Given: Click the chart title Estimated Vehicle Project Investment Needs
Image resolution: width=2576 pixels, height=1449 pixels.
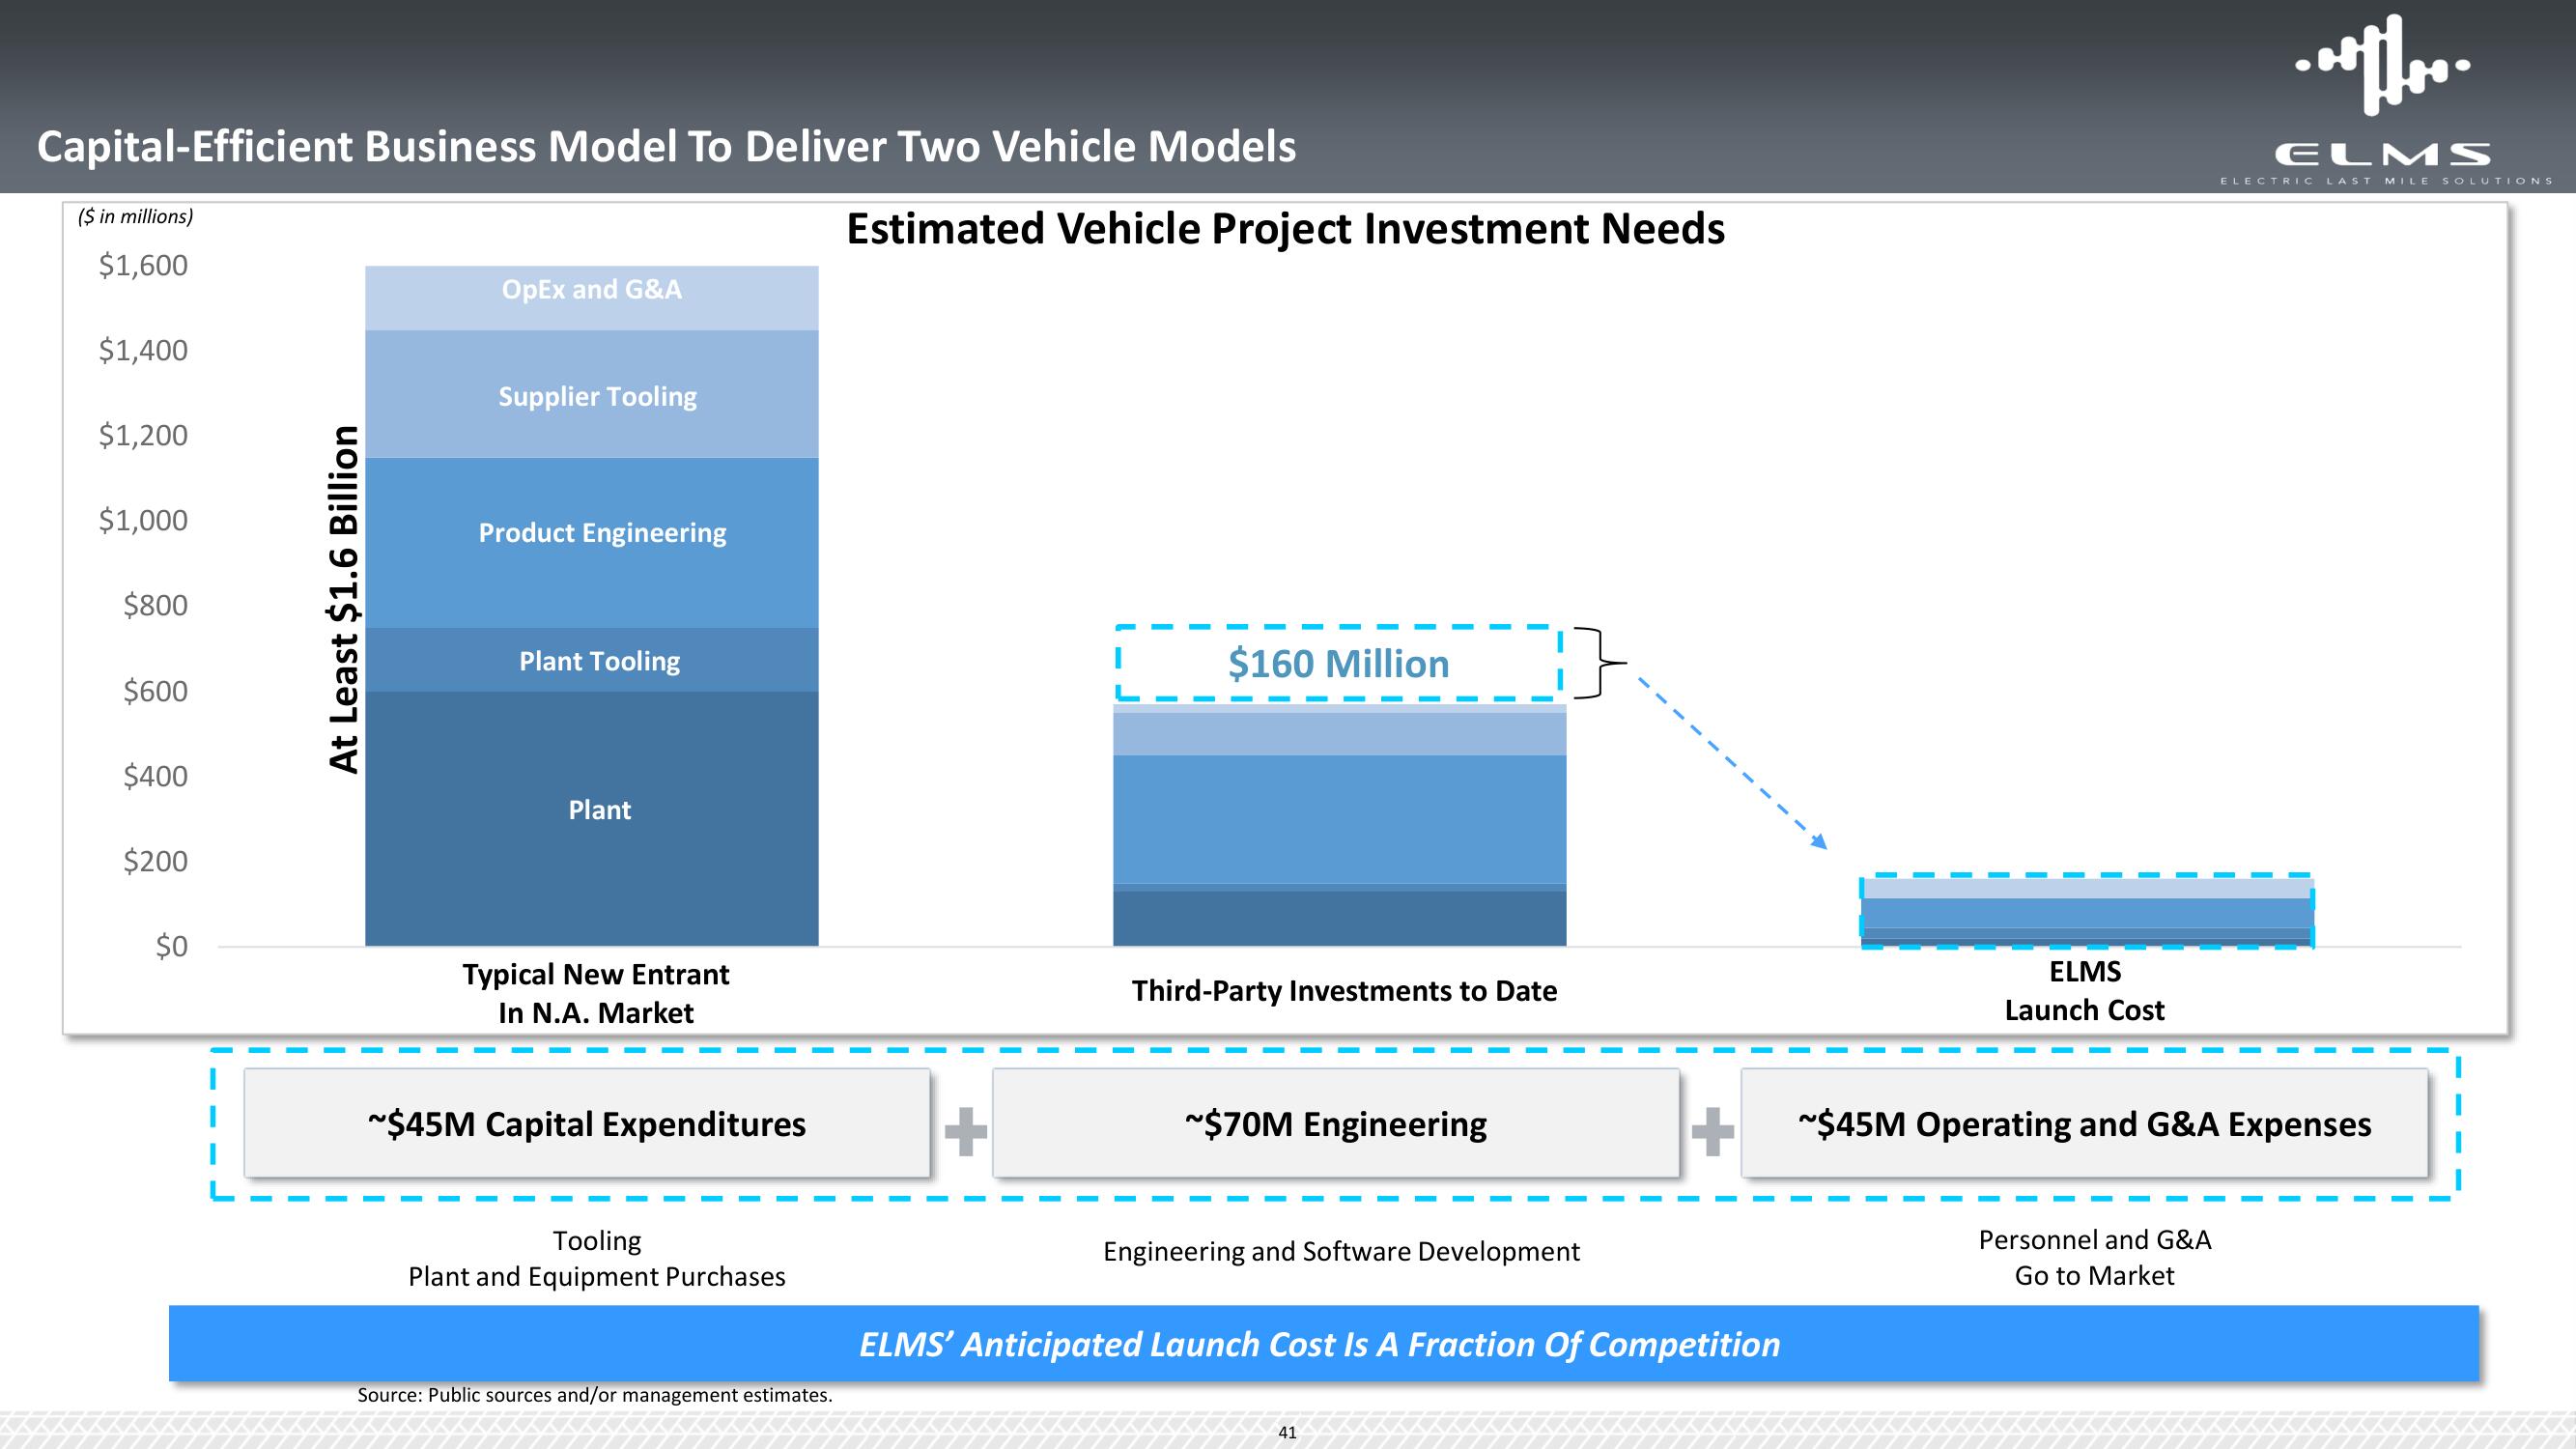Looking at the screenshot, I should (x=1285, y=228).
